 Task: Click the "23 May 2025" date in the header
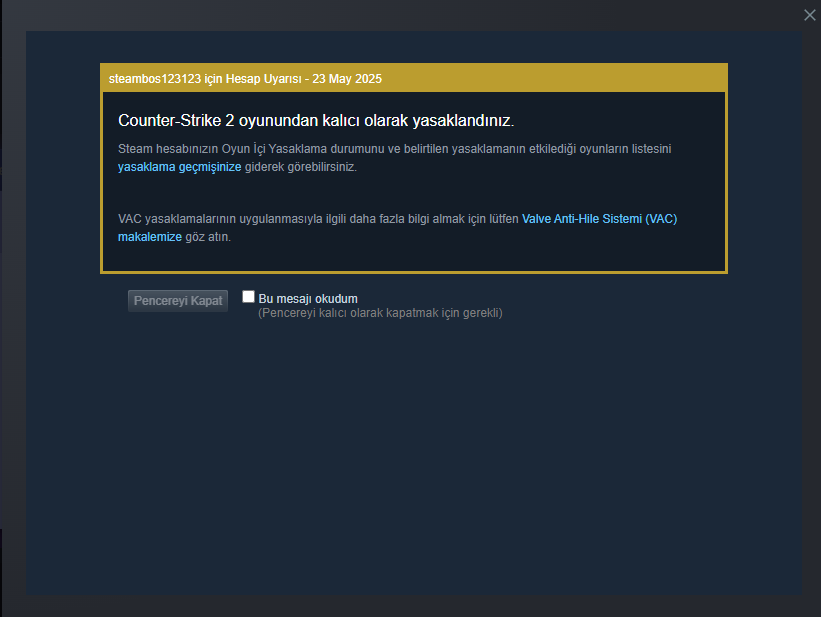click(347, 79)
